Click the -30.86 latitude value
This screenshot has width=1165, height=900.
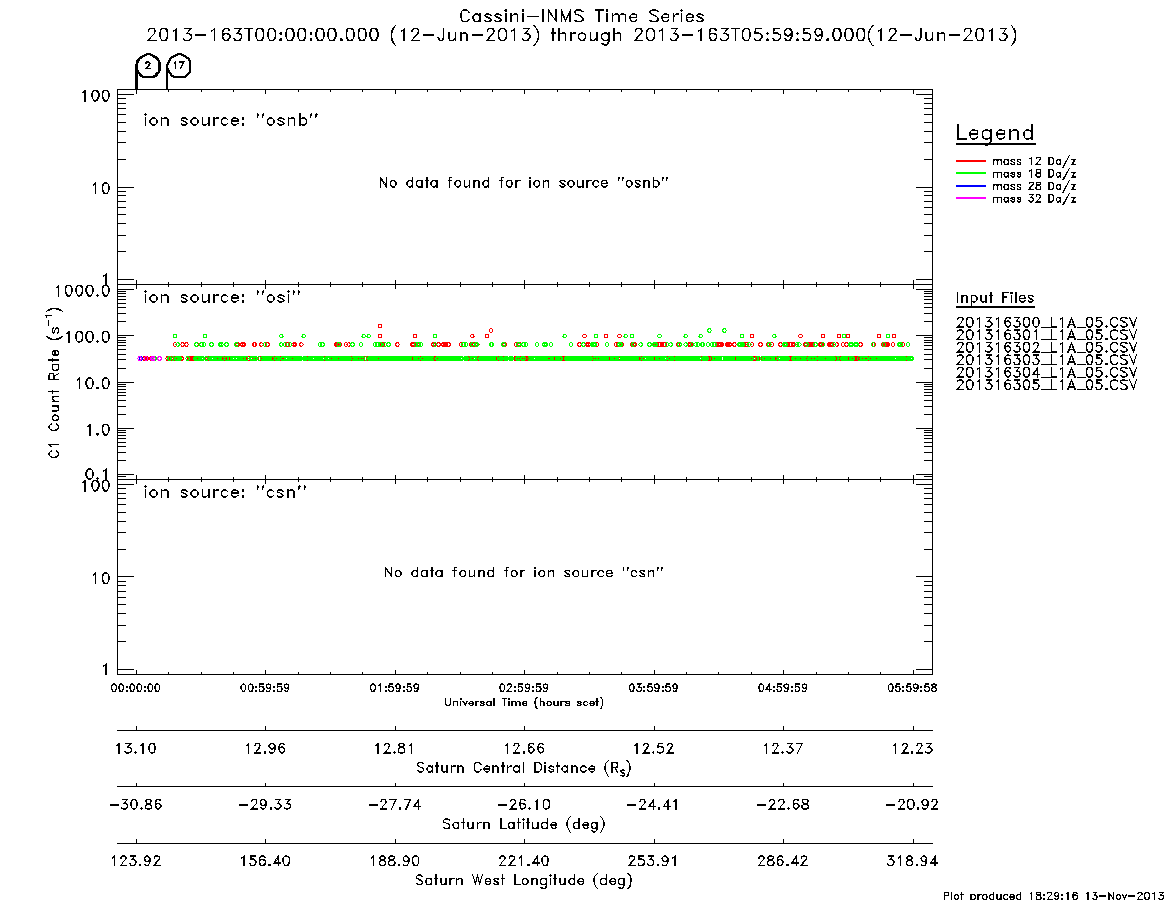[x=135, y=805]
